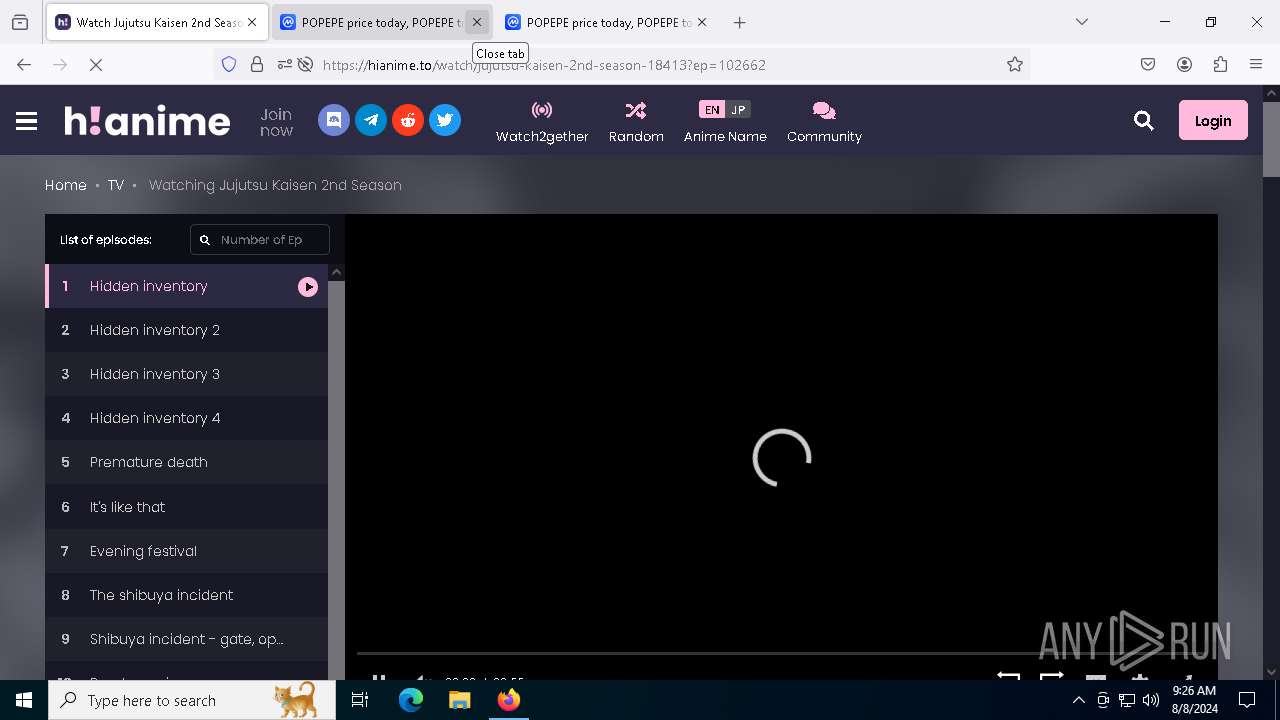Close the third POPEPE tab
The width and height of the screenshot is (1280, 720).
702,22
